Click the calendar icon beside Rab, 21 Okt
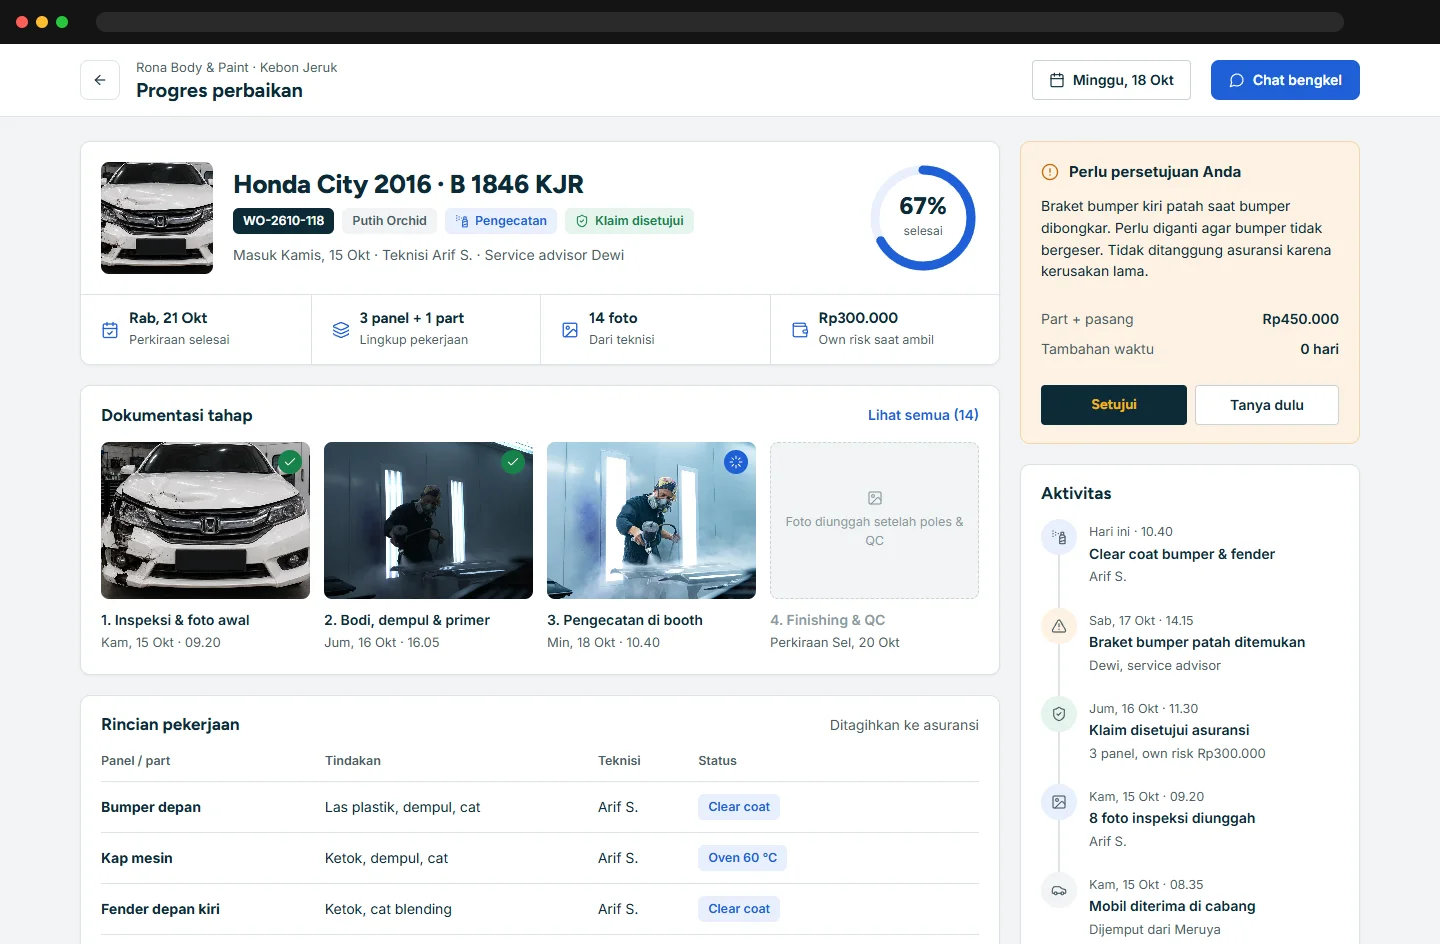The width and height of the screenshot is (1440, 944). pyautogui.click(x=110, y=329)
